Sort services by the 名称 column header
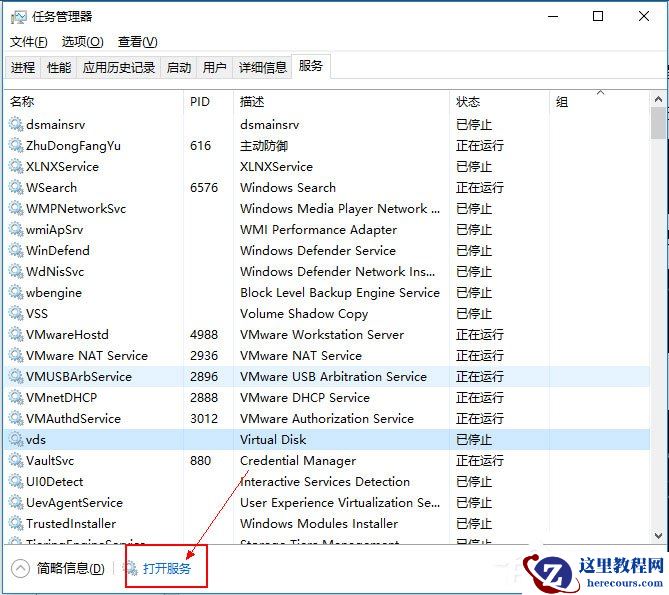This screenshot has height=595, width=669. pyautogui.click(x=94, y=102)
